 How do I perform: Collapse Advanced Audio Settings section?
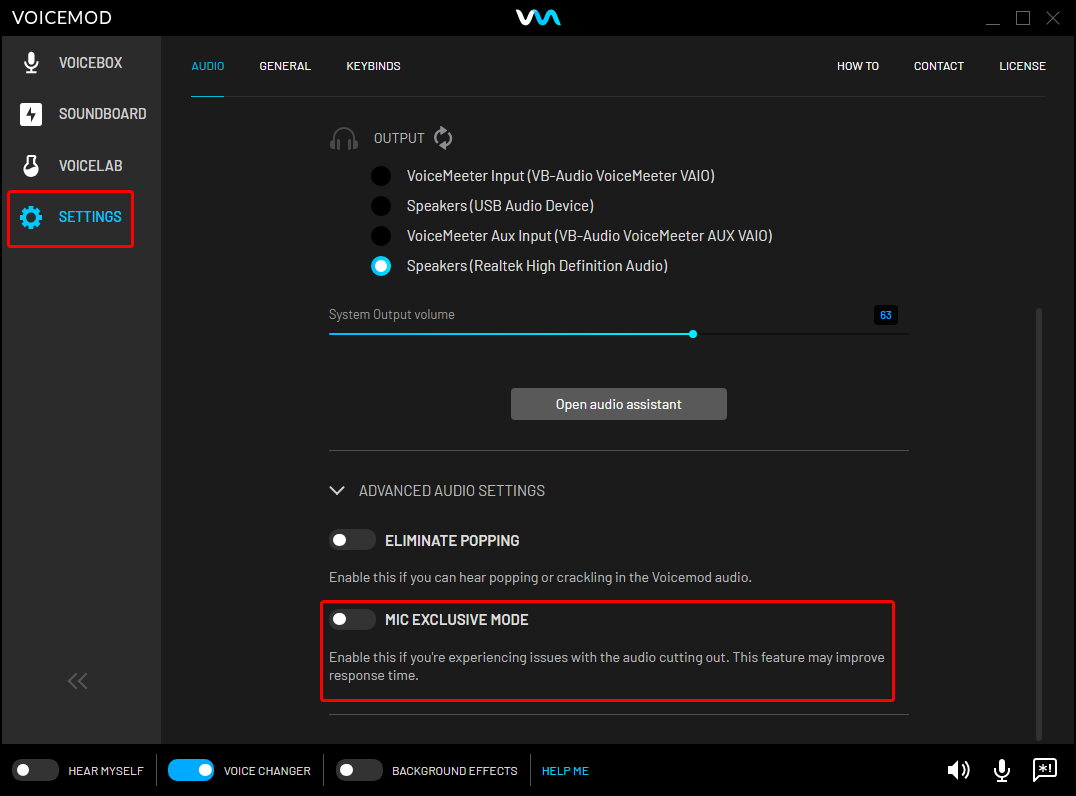[337, 491]
